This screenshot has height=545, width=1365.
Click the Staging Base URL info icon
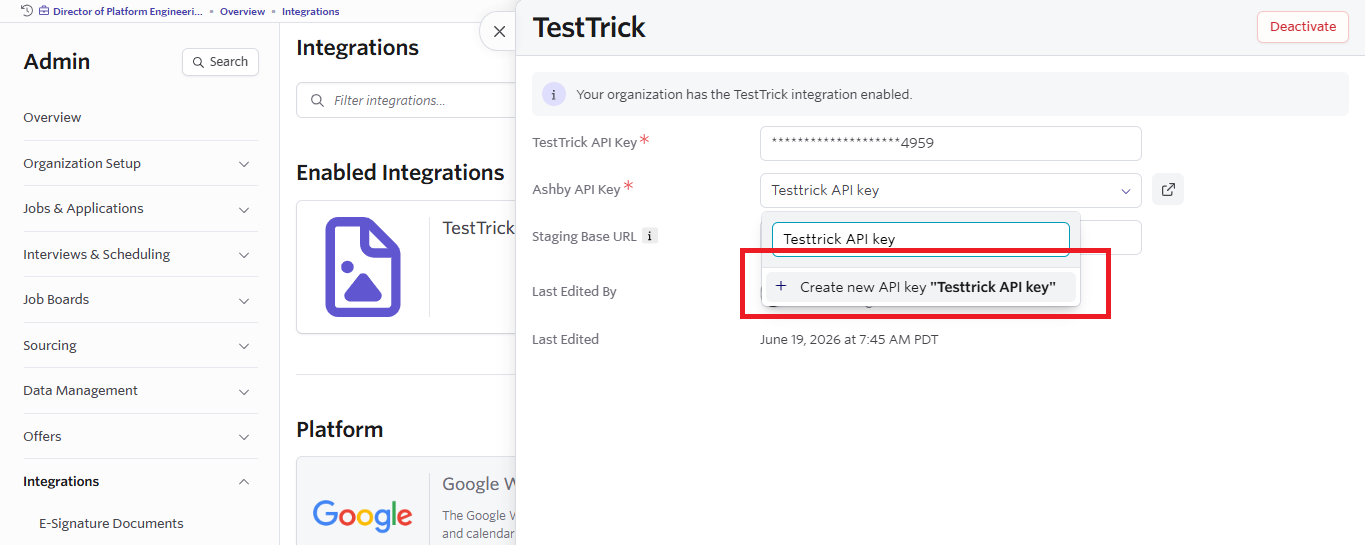(x=649, y=236)
